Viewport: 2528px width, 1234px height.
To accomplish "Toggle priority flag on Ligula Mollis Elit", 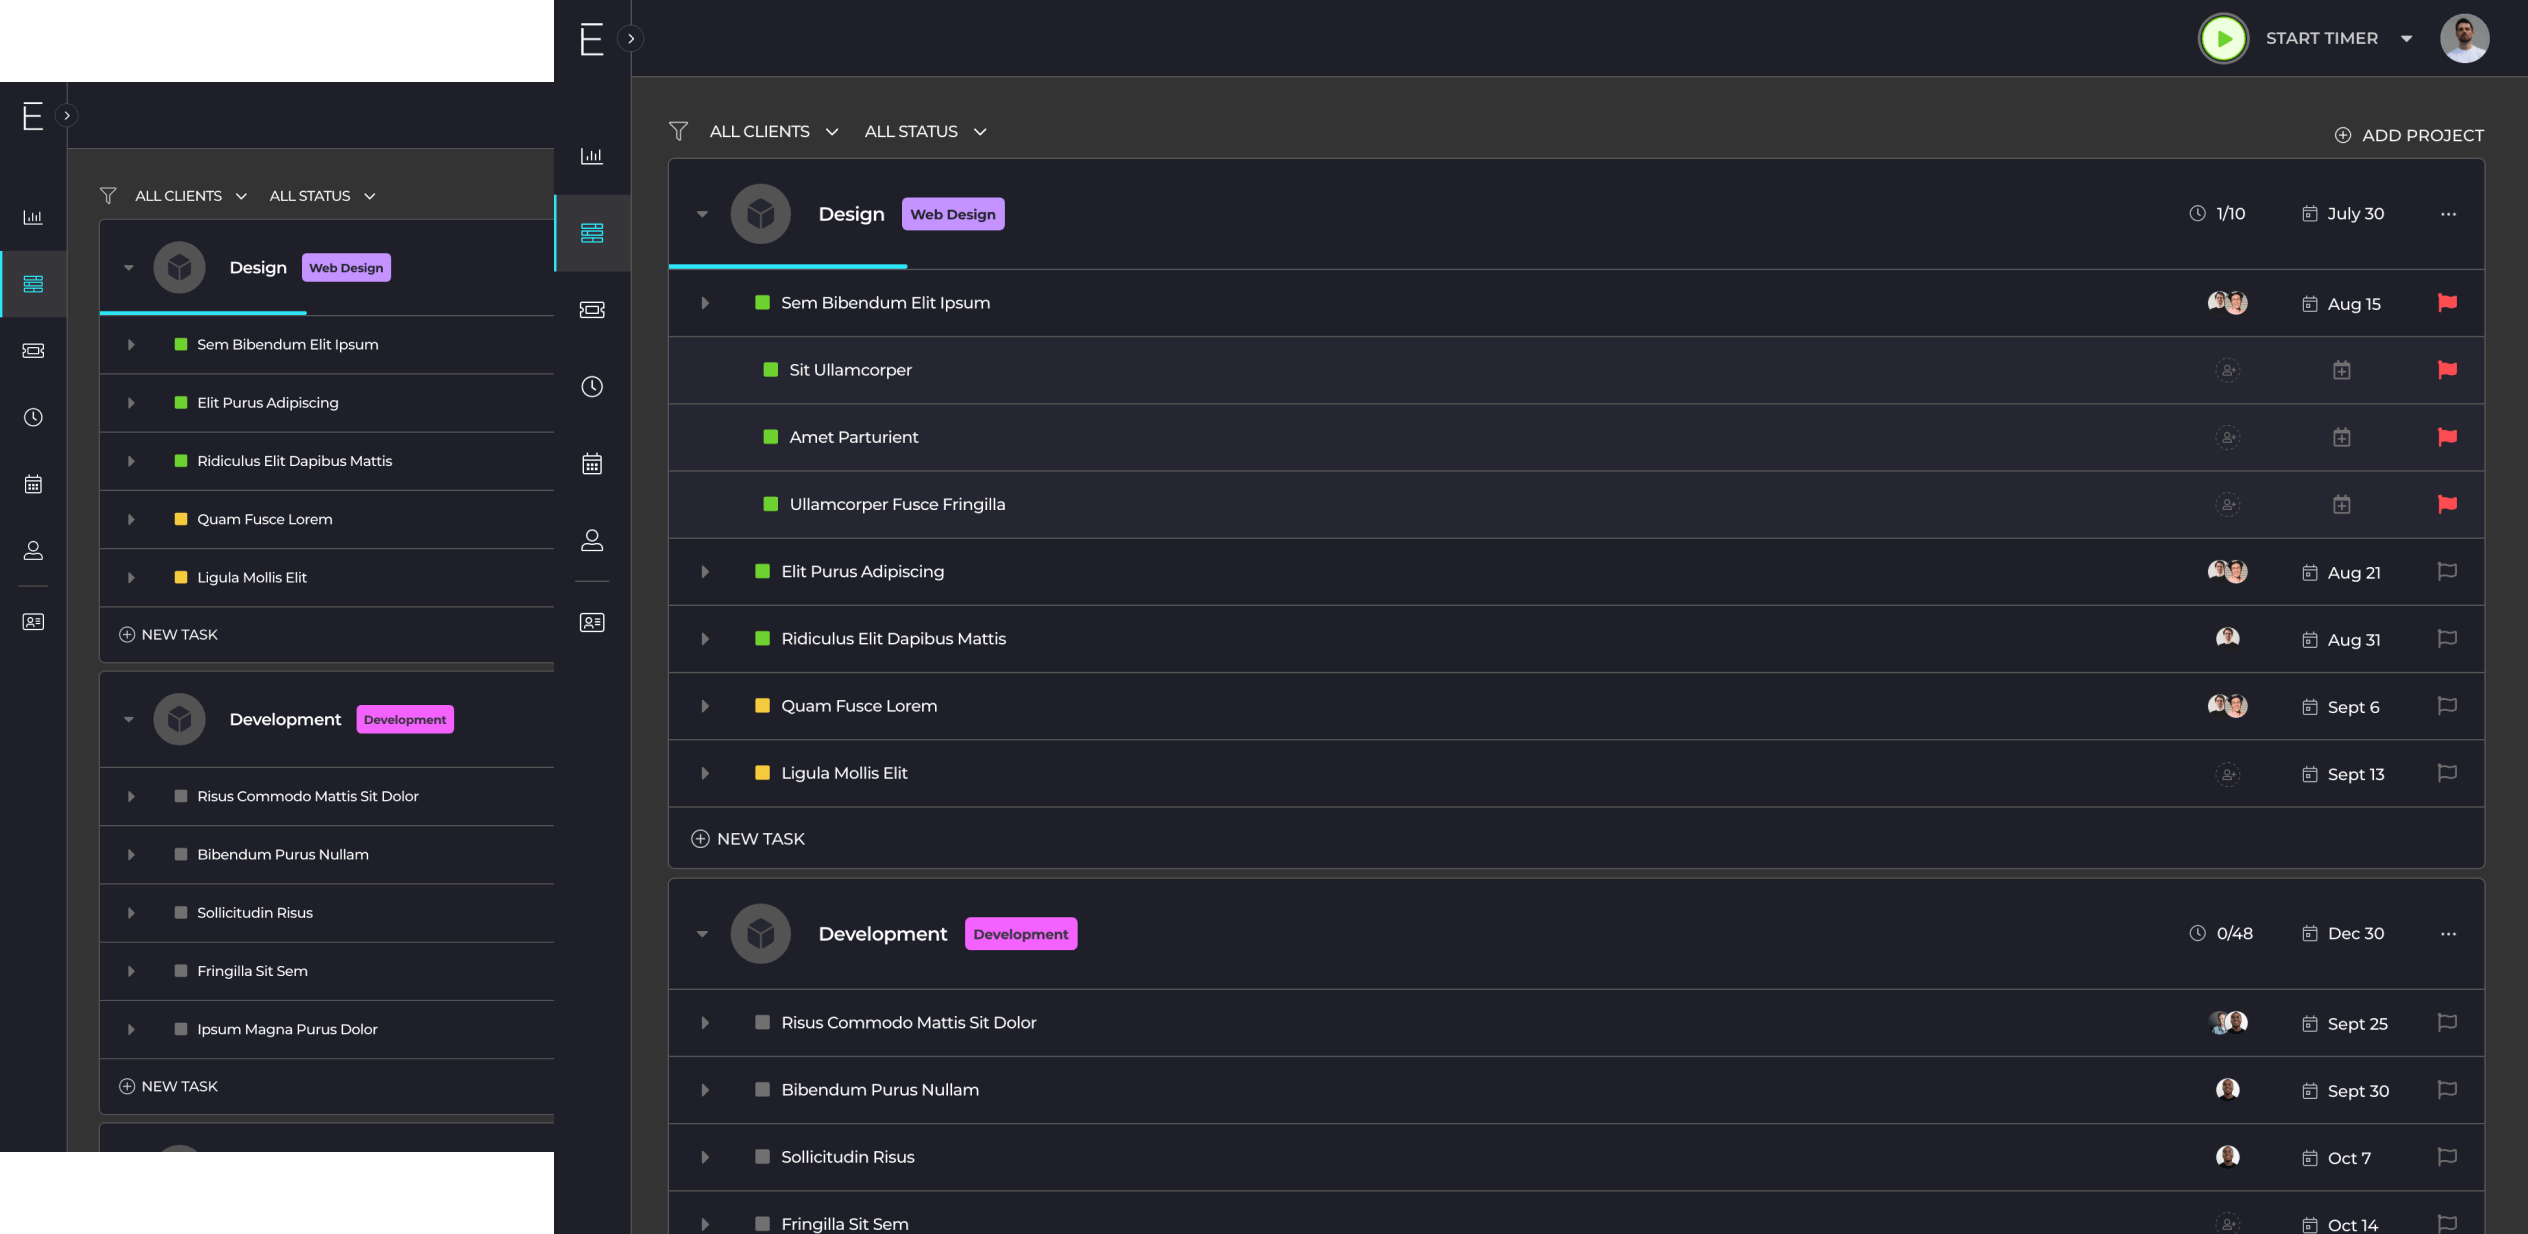I will coord(2447,774).
